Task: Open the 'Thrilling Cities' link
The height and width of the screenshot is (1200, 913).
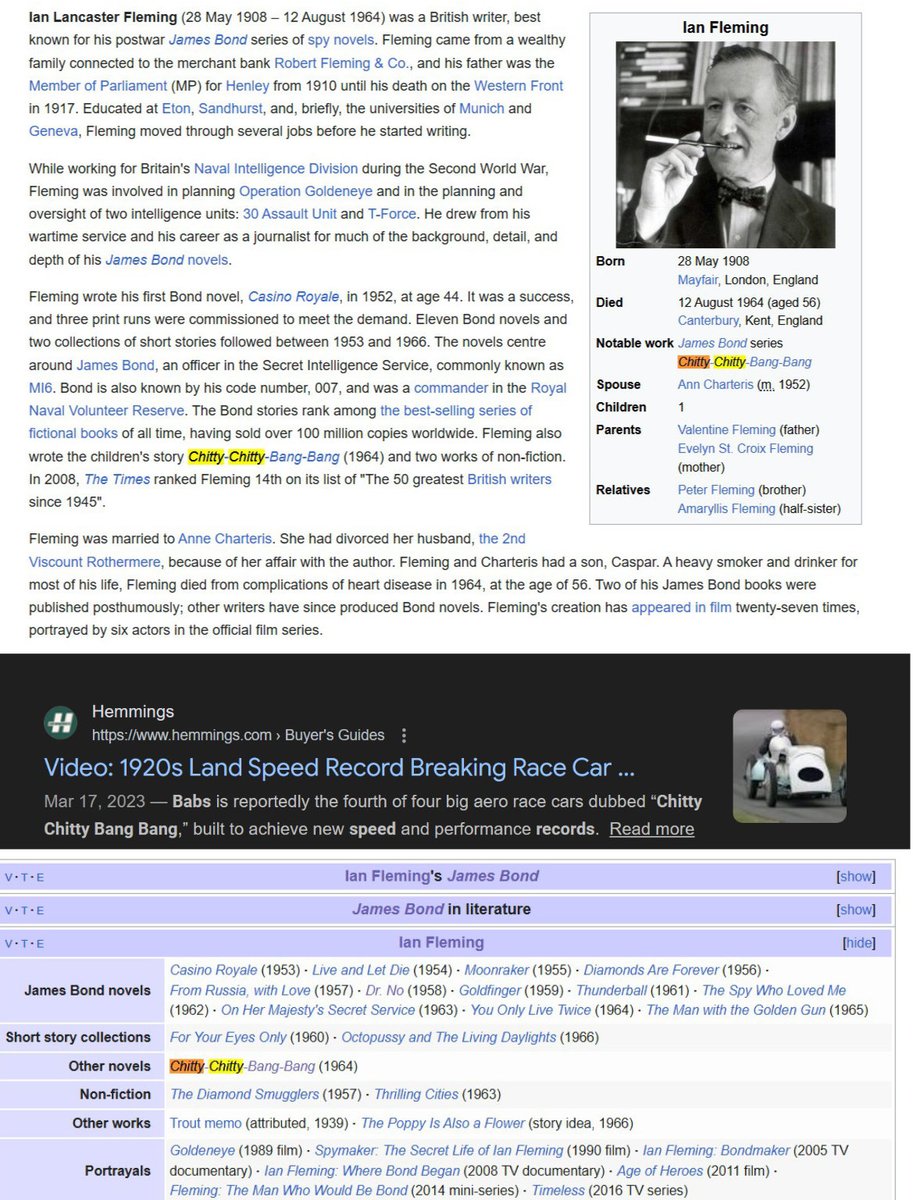Action: click(x=417, y=1094)
